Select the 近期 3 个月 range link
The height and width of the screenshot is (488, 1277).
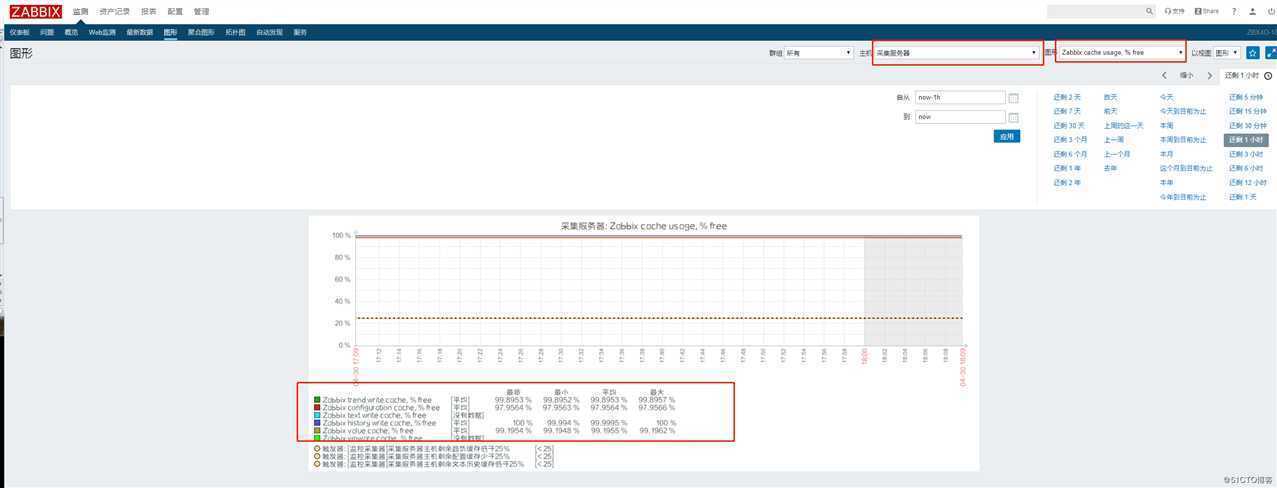tap(1070, 140)
